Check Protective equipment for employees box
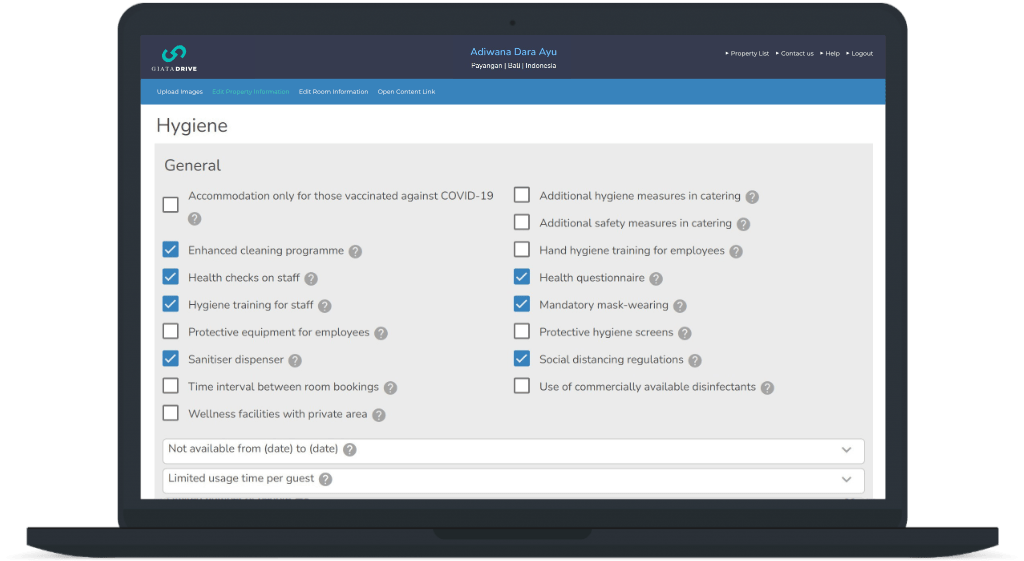This screenshot has width=1024, height=561. [x=171, y=332]
